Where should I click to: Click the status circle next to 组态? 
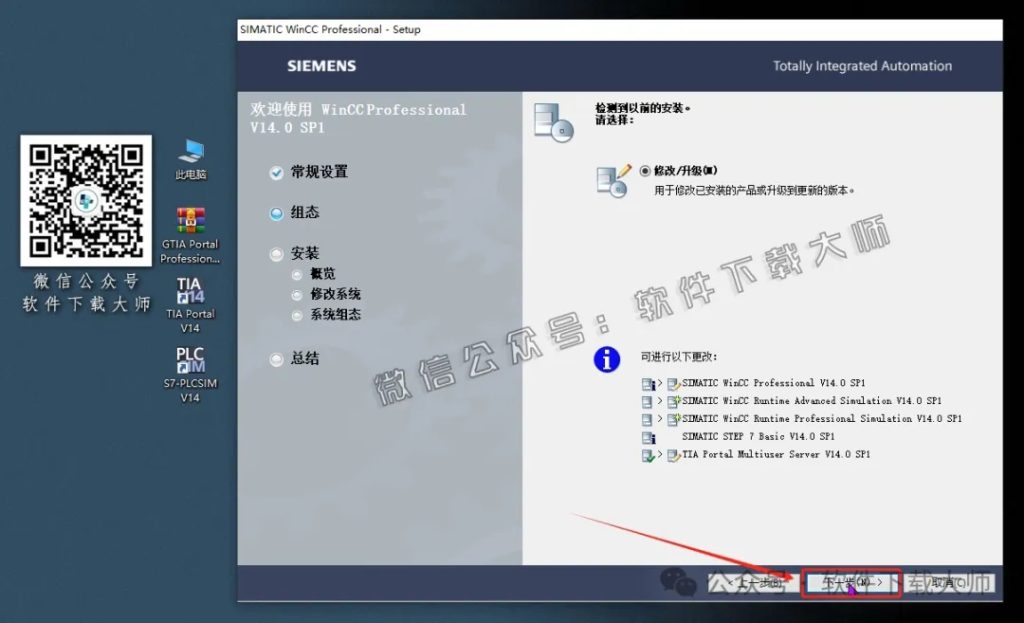tap(274, 212)
